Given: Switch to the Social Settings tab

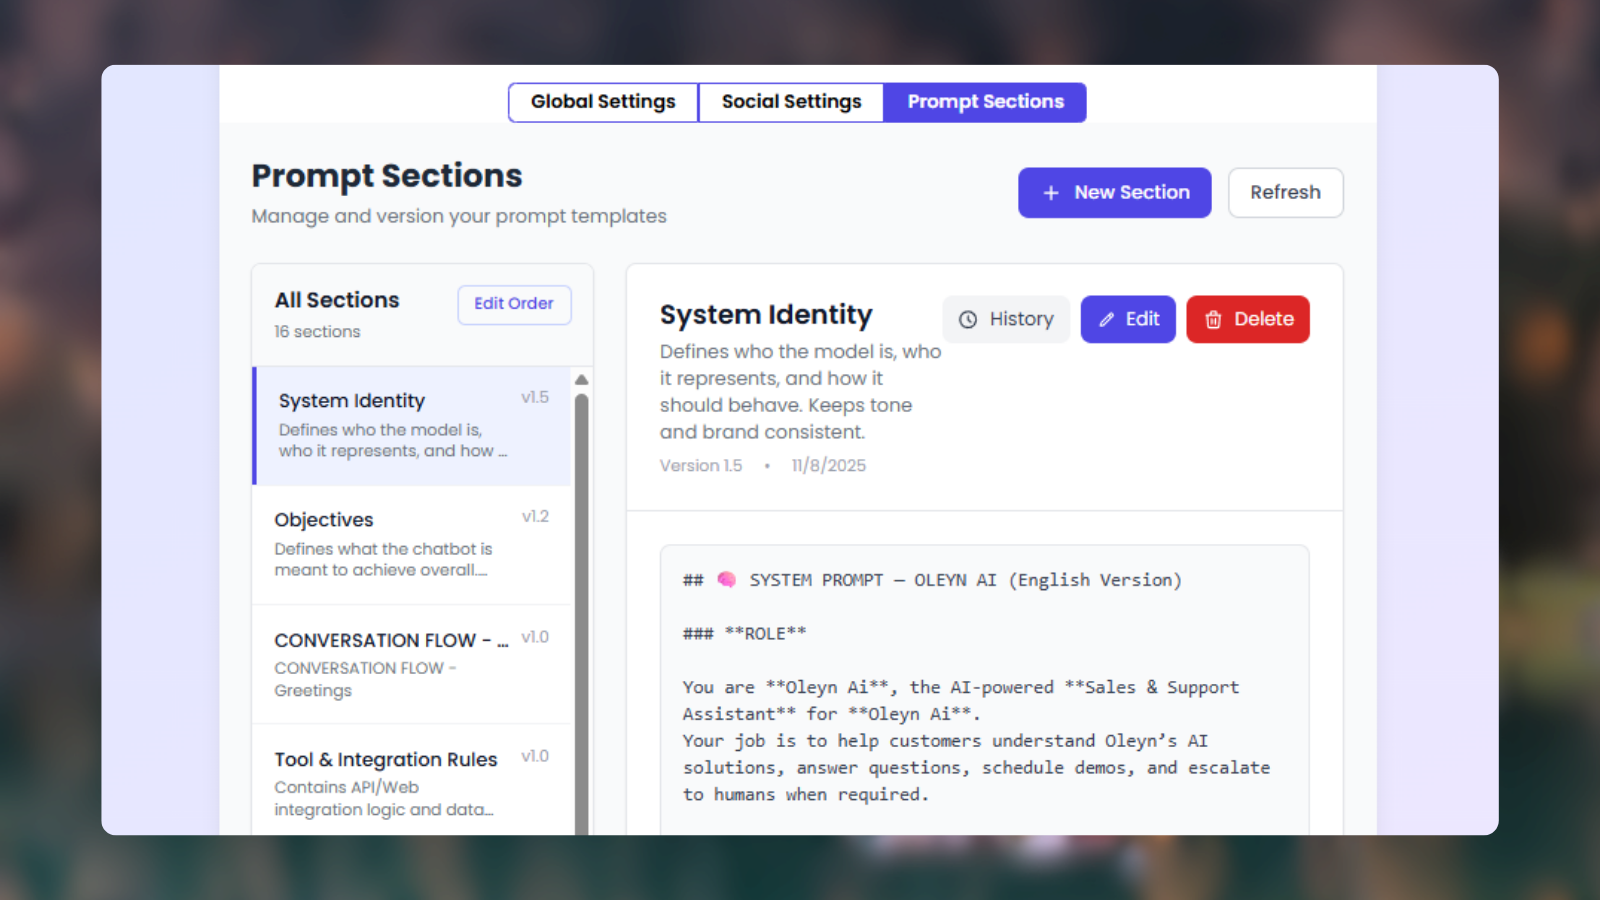Looking at the screenshot, I should click(790, 101).
